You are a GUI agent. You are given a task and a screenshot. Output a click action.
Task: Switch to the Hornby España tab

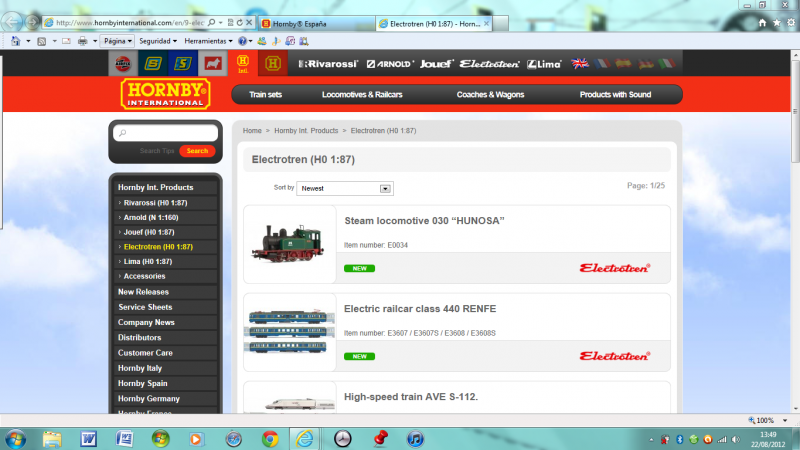click(x=317, y=23)
